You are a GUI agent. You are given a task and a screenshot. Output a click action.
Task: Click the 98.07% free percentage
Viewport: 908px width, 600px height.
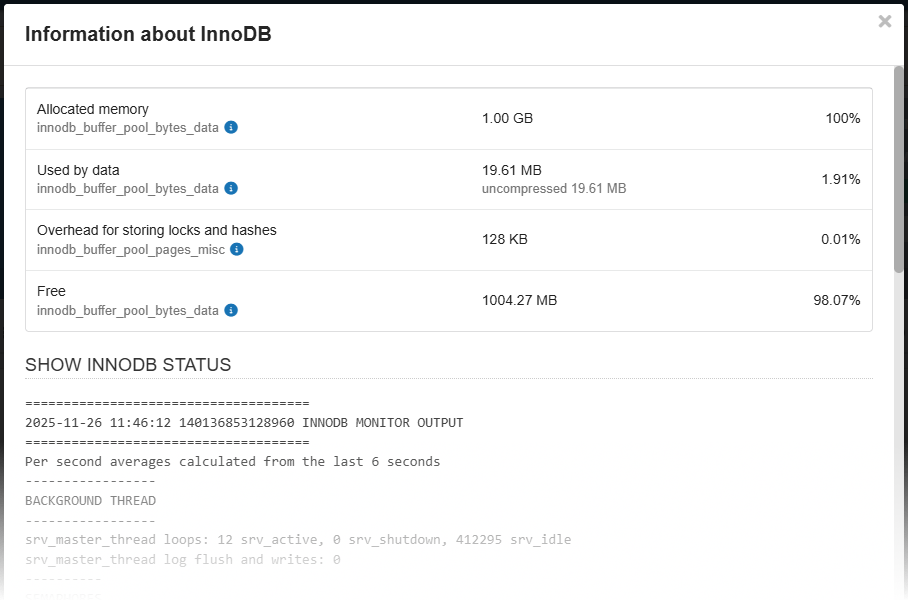(836, 300)
